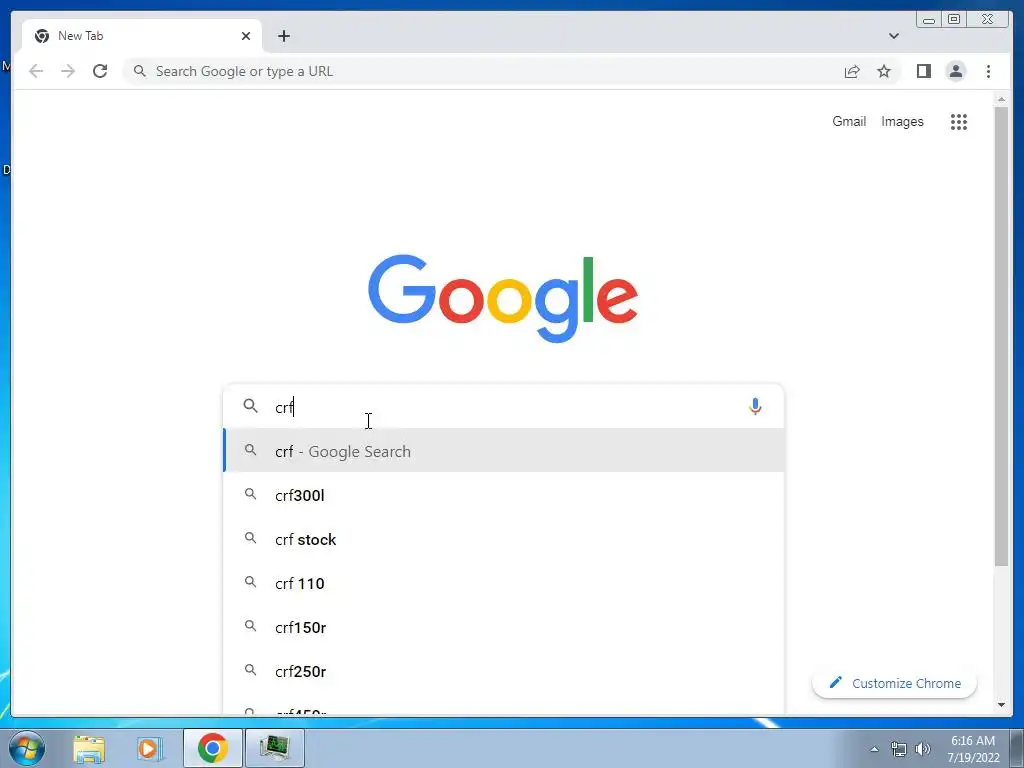Image resolution: width=1024 pixels, height=768 pixels.
Task: Show hidden system tray icons
Action: pos(874,749)
